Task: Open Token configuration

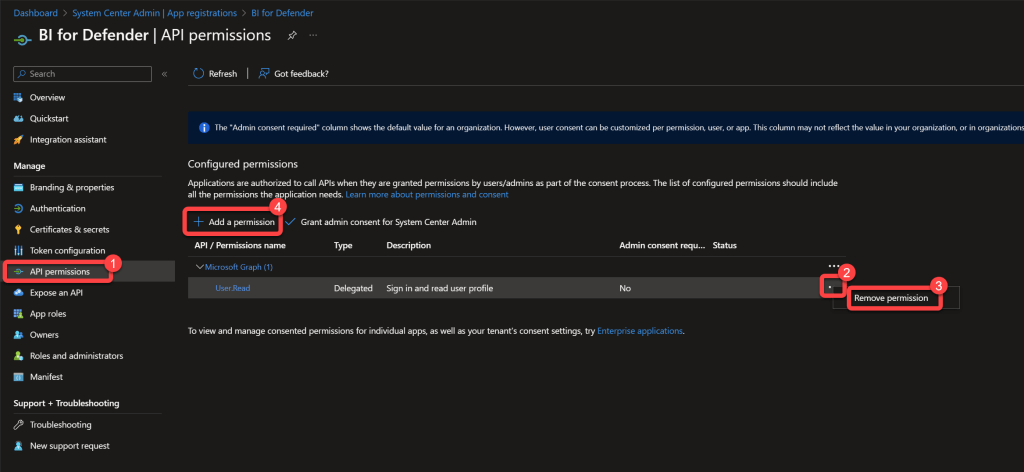Action: (x=67, y=250)
